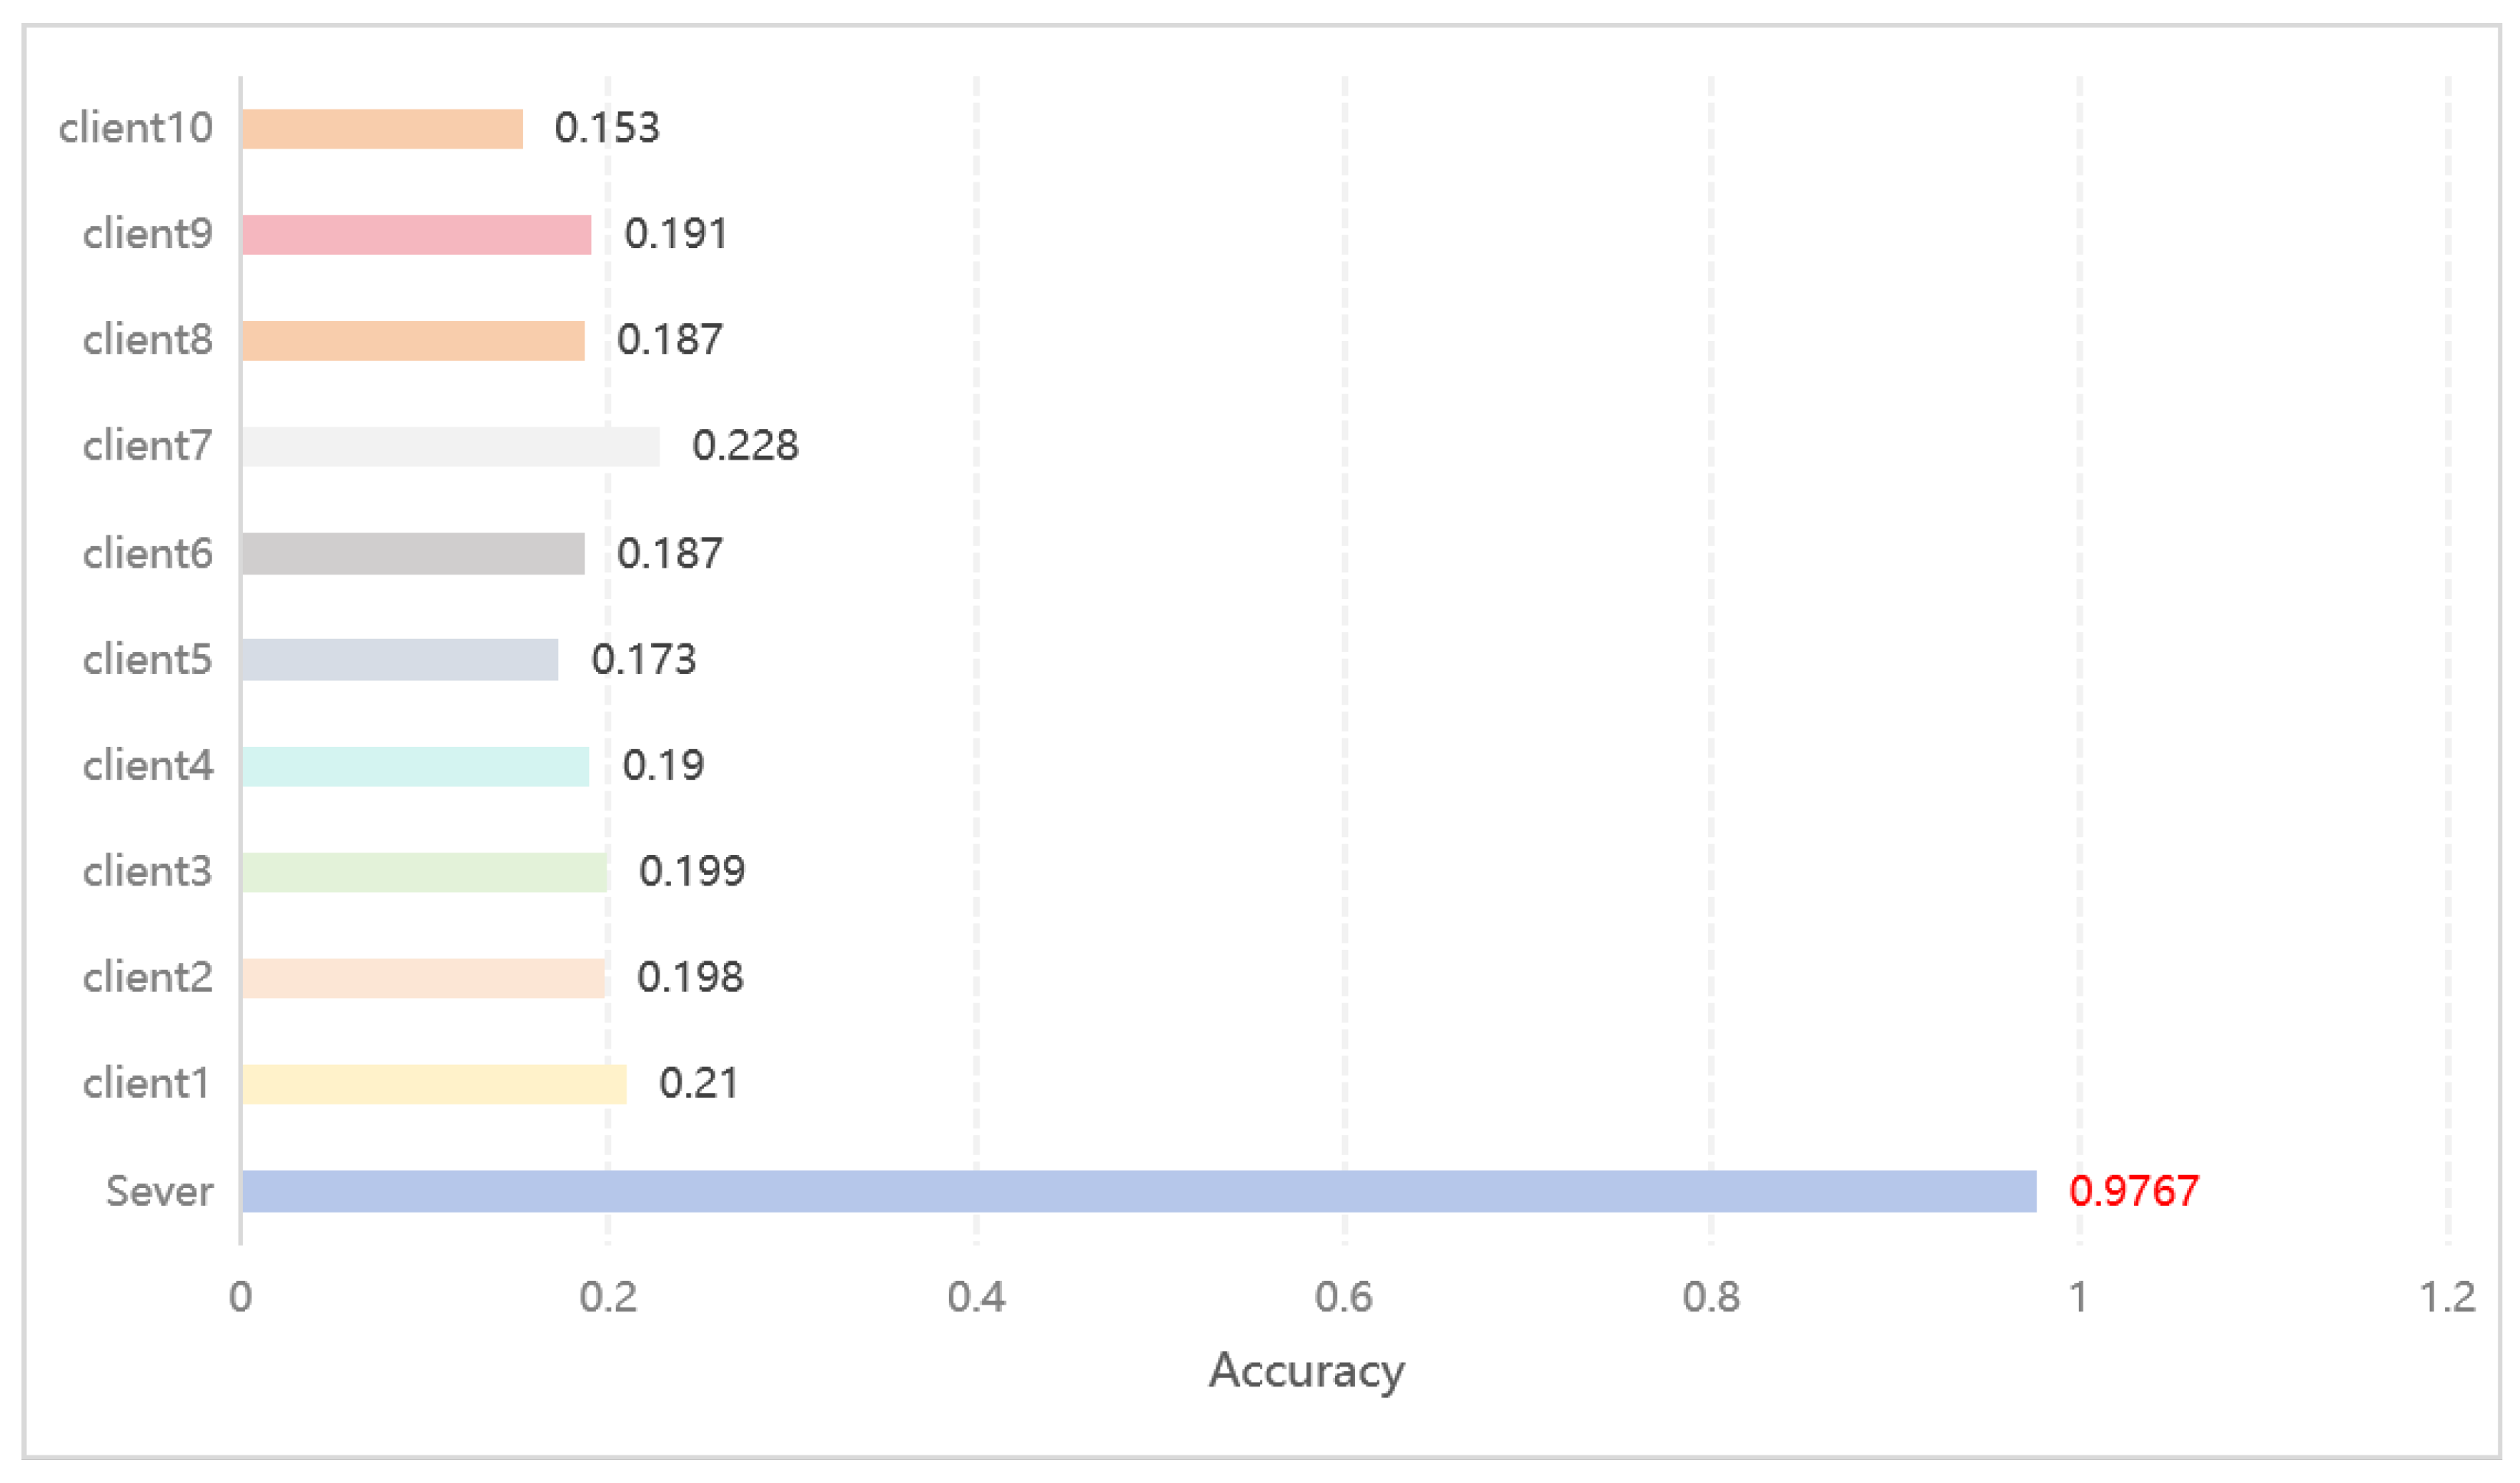Click the client6 dark gray bar
The image size is (2520, 1483).
(413, 553)
